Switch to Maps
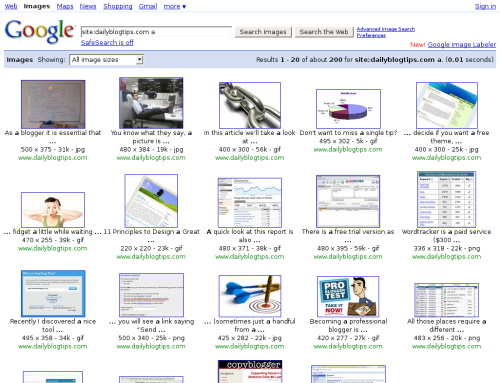500x383 pixels. pos(65,6)
